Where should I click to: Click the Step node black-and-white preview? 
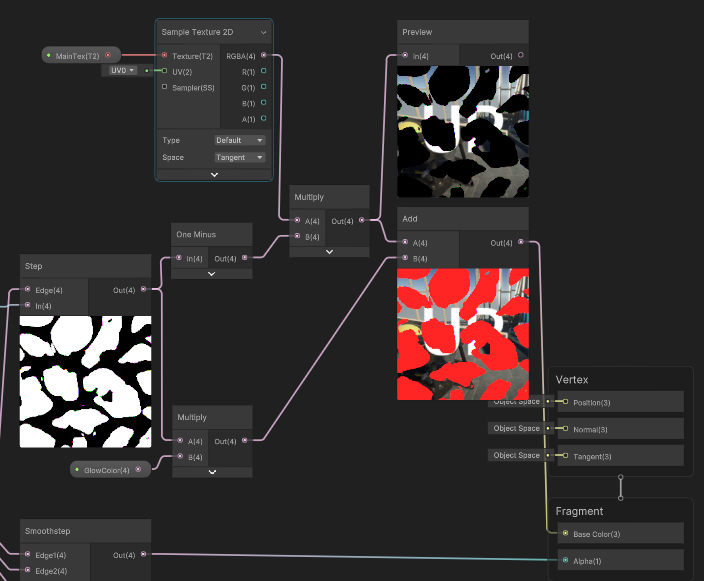point(85,381)
